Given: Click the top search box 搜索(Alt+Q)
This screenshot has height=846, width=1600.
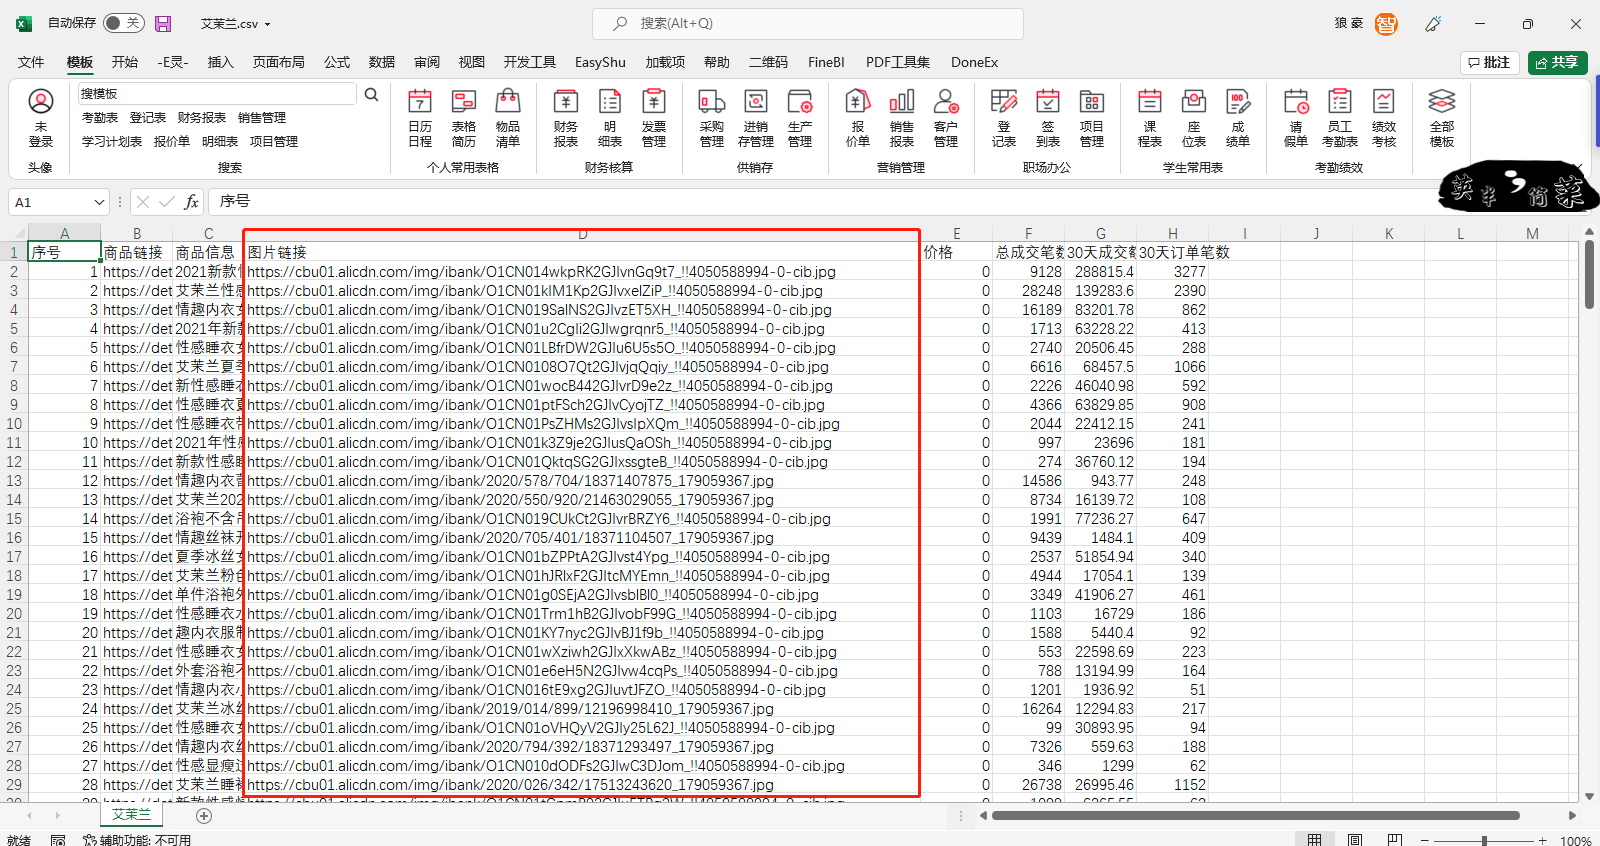Looking at the screenshot, I should pyautogui.click(x=808, y=23).
